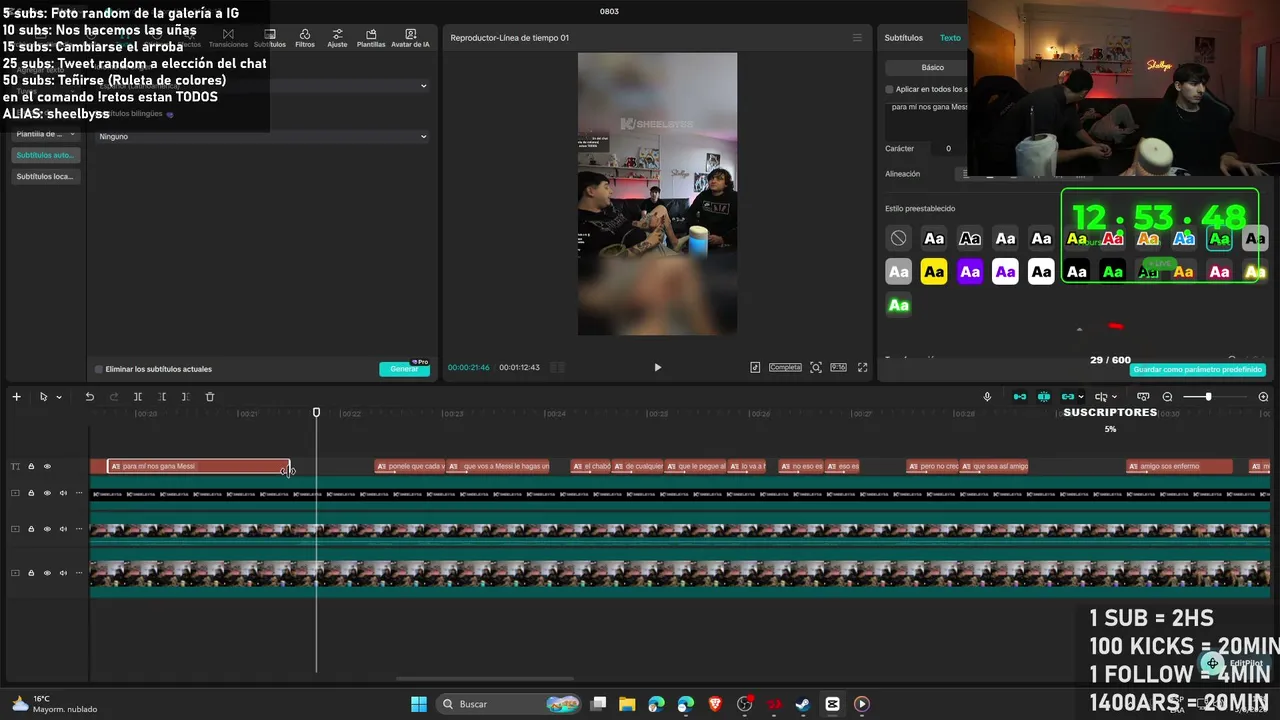Click the timeline zoom out icon
Image resolution: width=1280 pixels, height=720 pixels.
pos(1167,397)
